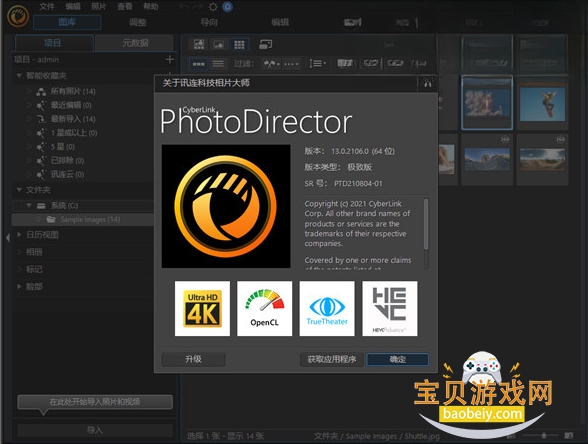The height and width of the screenshot is (444, 588).
Task: Expand the 日历视图 calendar view section
Action: point(19,234)
